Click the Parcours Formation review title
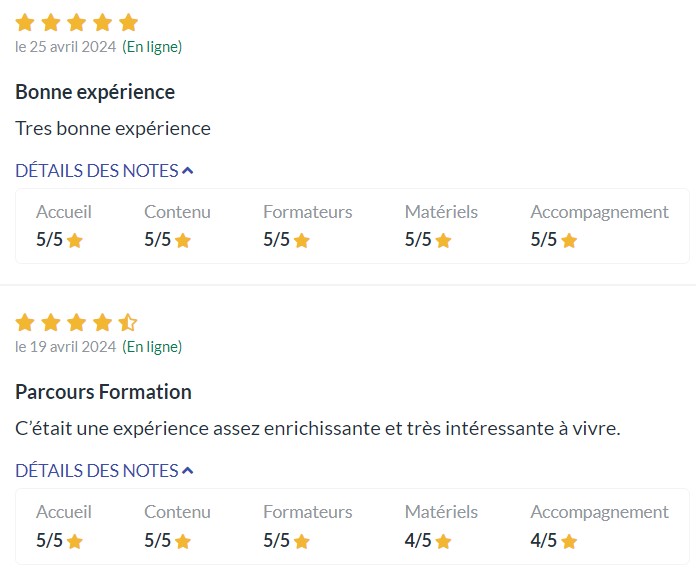696x576 pixels. tap(103, 392)
